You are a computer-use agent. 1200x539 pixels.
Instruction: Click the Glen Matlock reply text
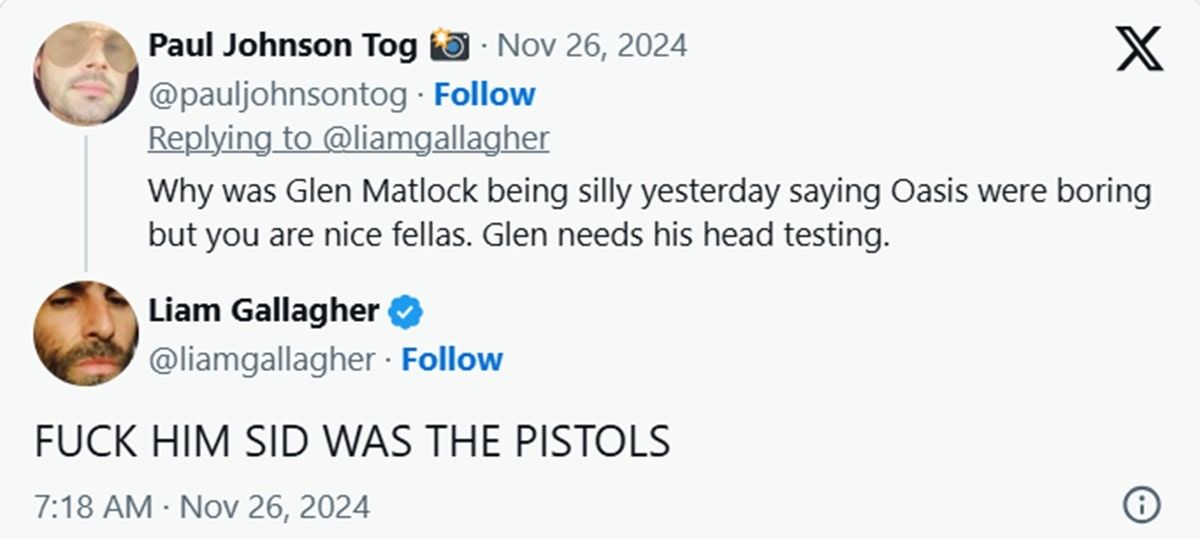[650, 215]
